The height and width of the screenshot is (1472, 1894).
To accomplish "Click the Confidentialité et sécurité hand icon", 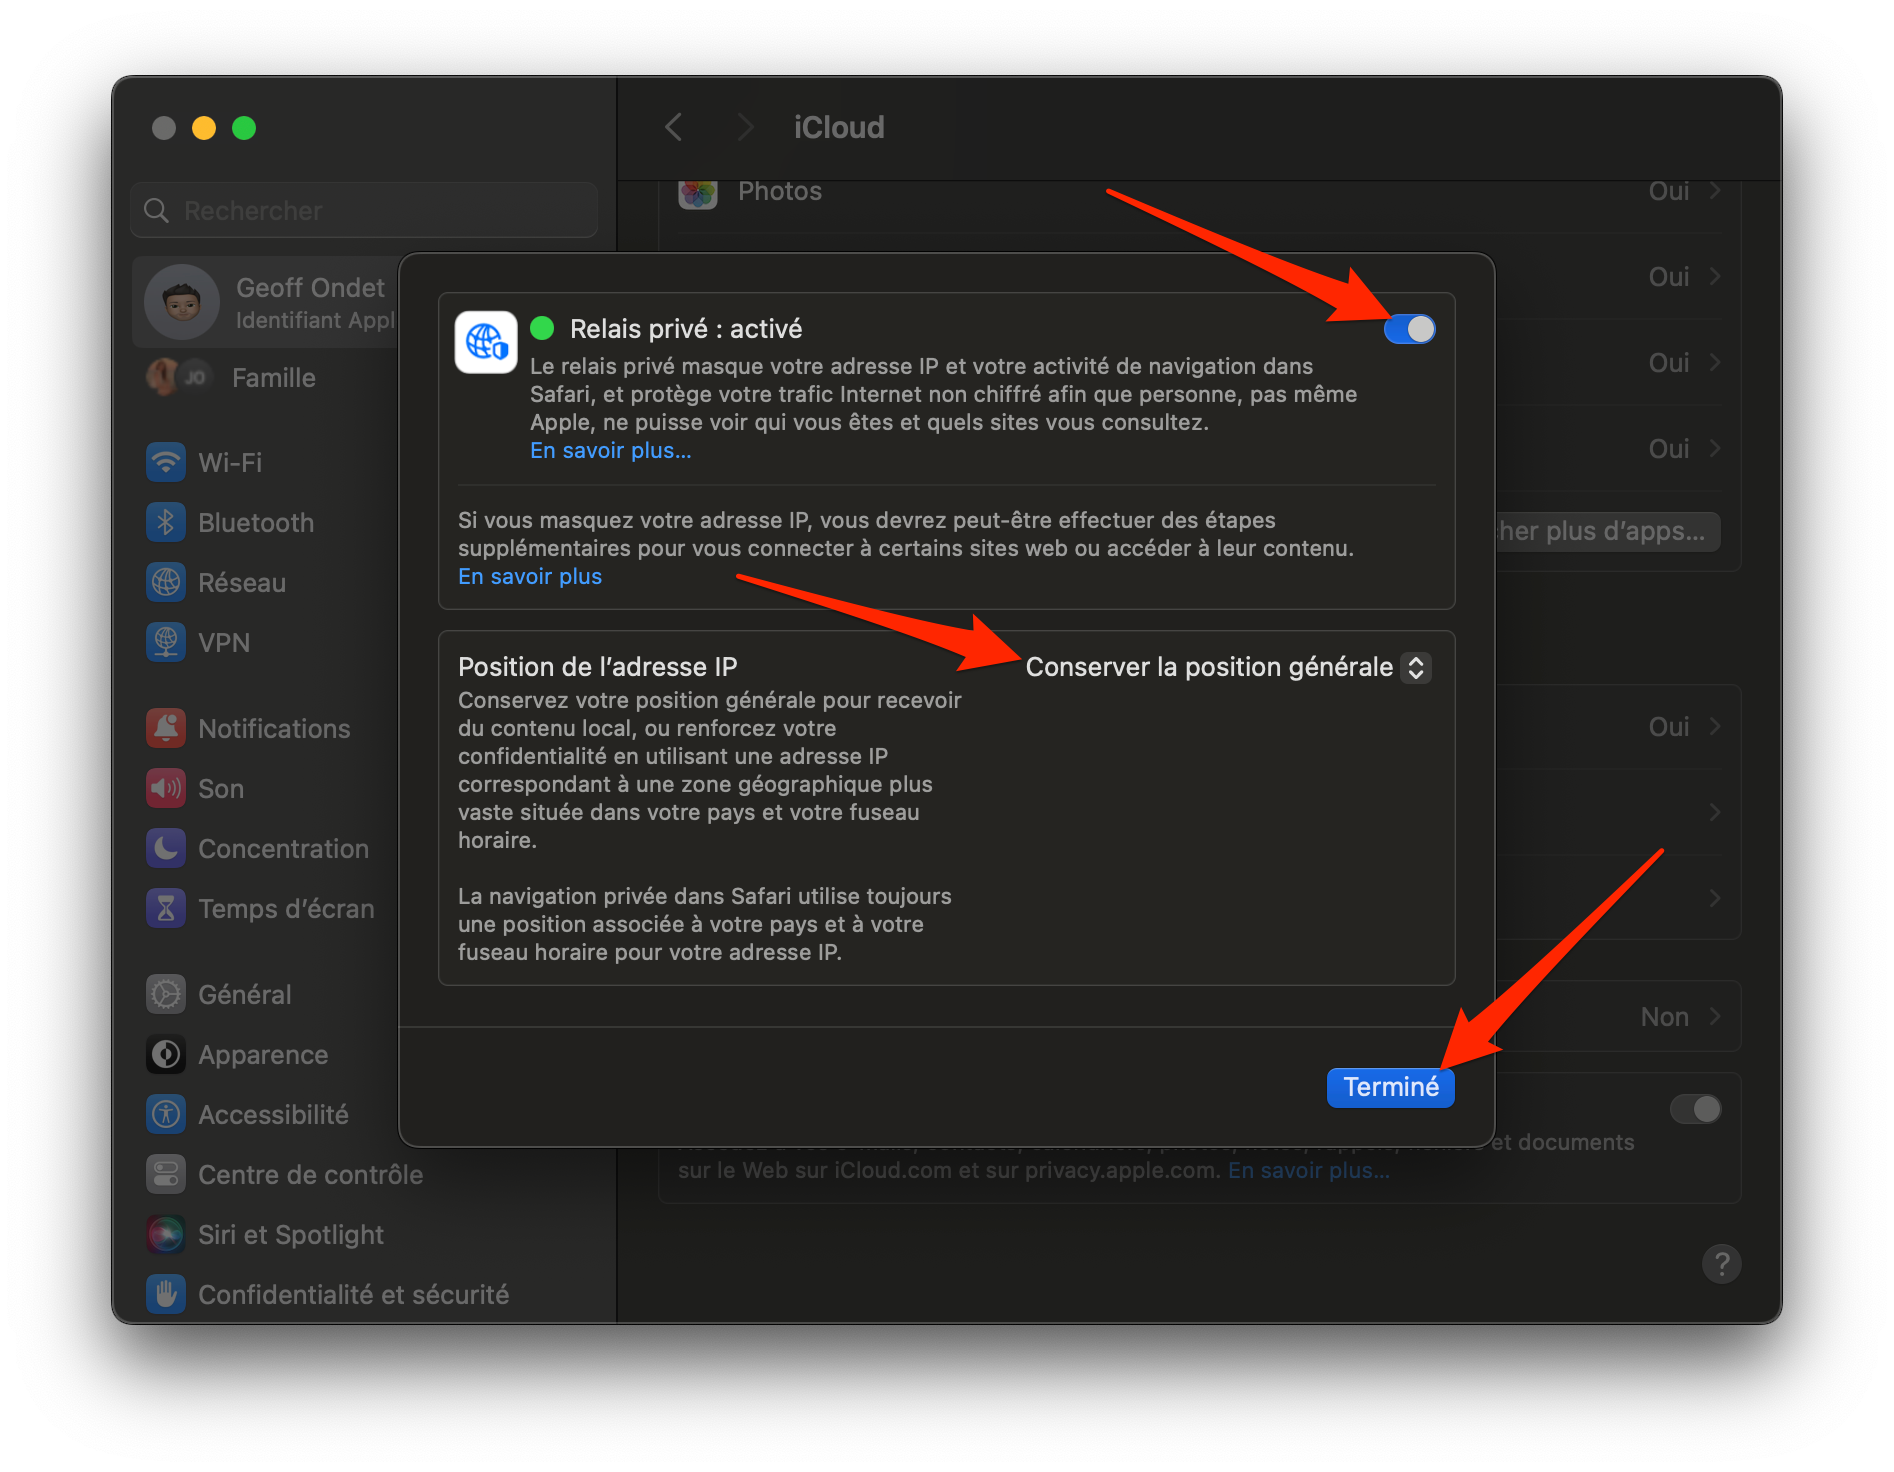I will (x=166, y=1294).
